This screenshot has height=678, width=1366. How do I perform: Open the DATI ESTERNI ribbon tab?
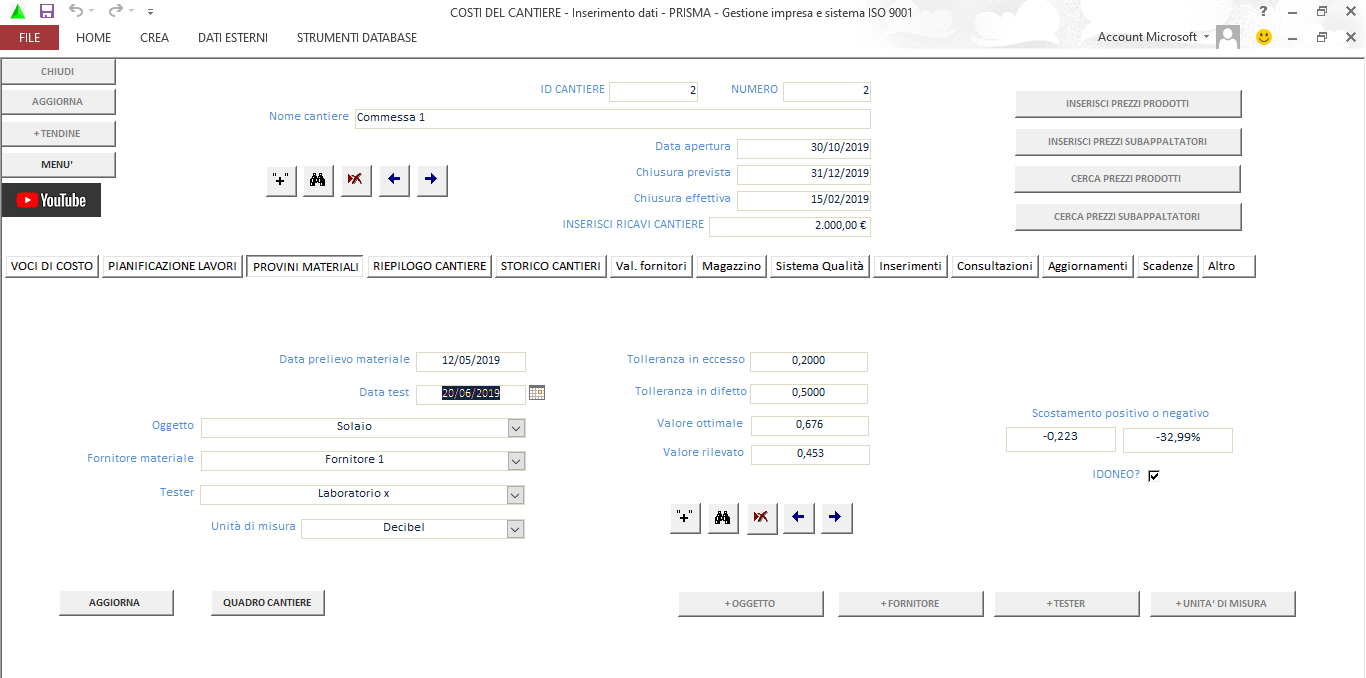[233, 37]
